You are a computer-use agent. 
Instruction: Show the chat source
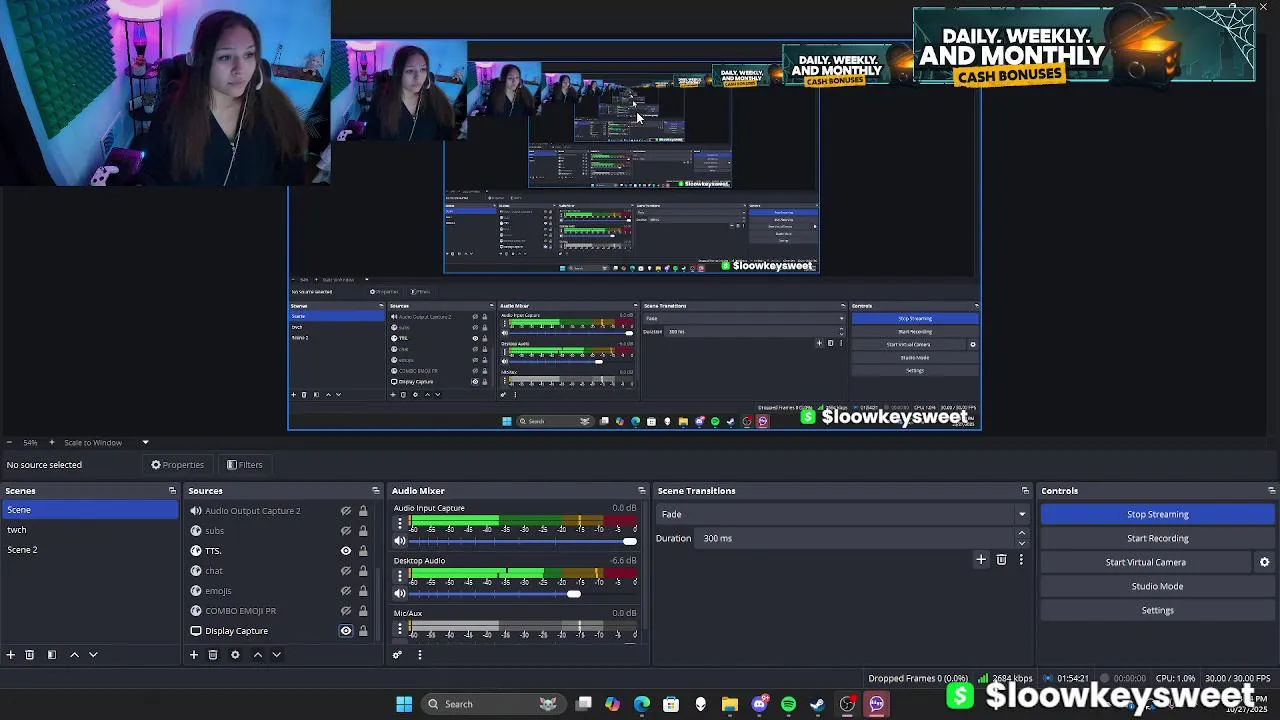(x=346, y=571)
